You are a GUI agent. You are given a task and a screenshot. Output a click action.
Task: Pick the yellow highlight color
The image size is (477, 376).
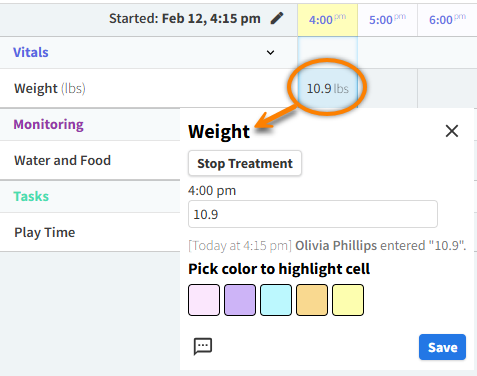pos(348,300)
